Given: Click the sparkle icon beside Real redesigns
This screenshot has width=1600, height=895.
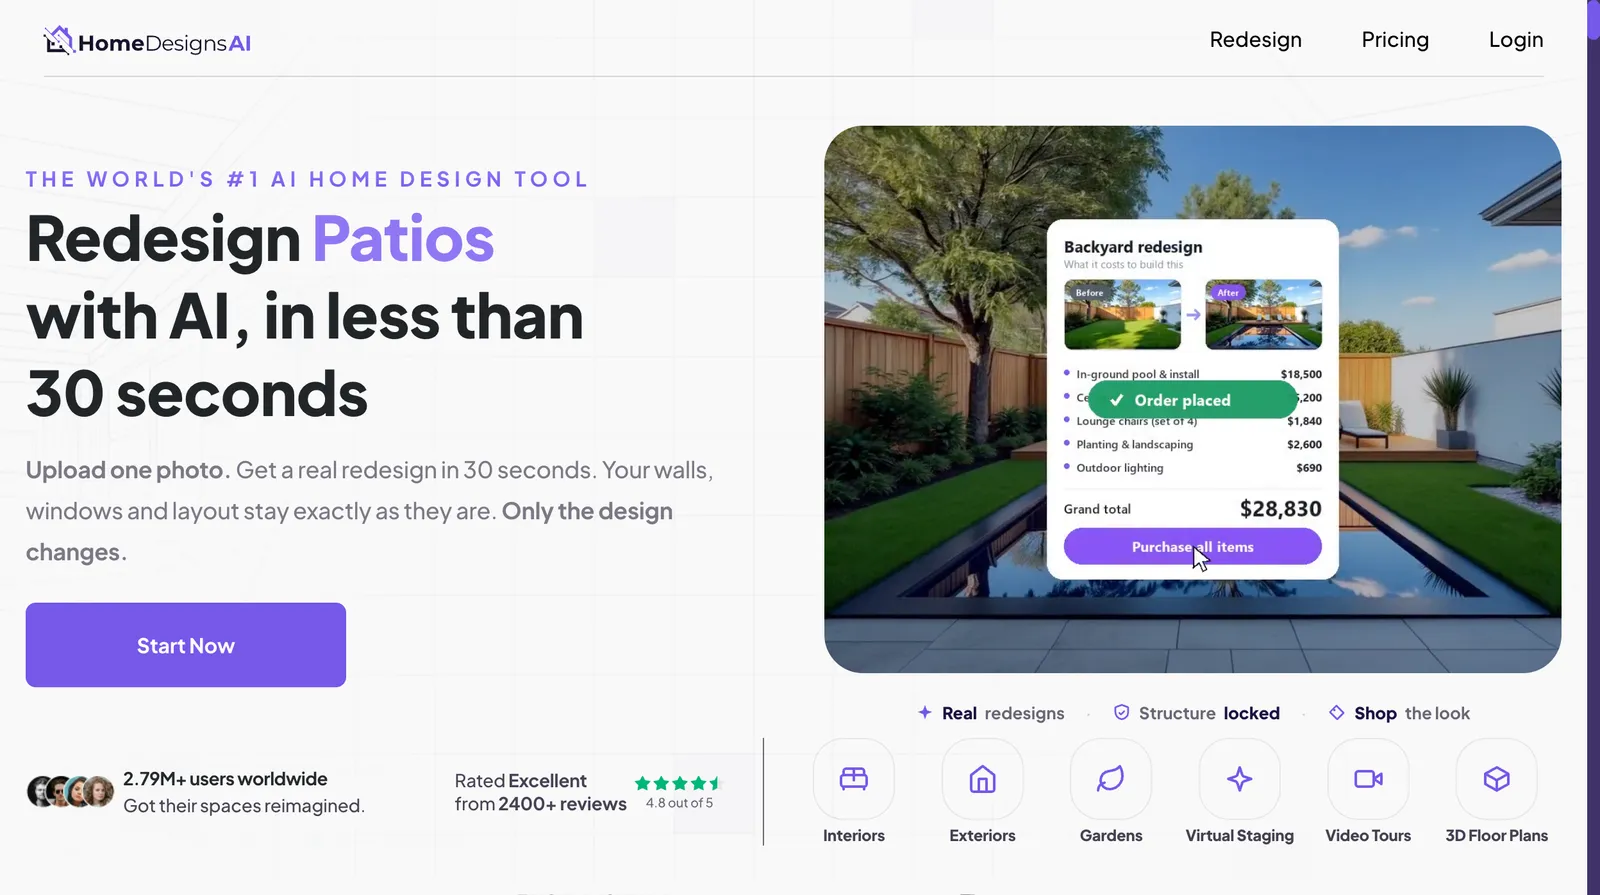Looking at the screenshot, I should click(x=925, y=713).
